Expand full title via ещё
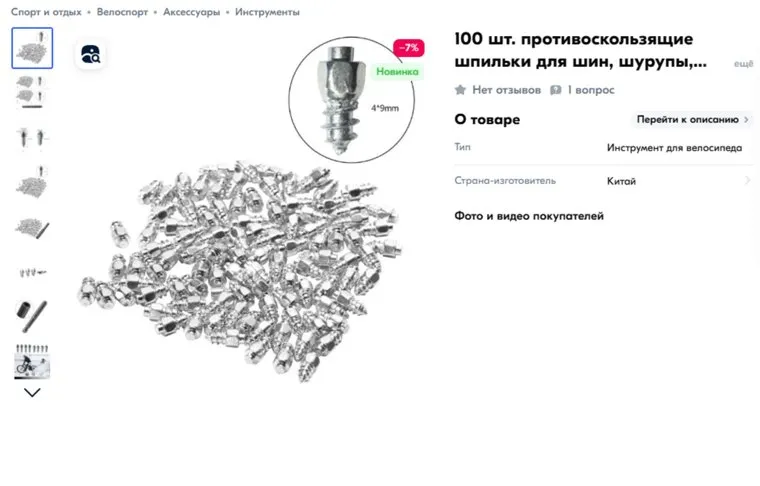The image size is (760, 486). pyautogui.click(x=743, y=64)
